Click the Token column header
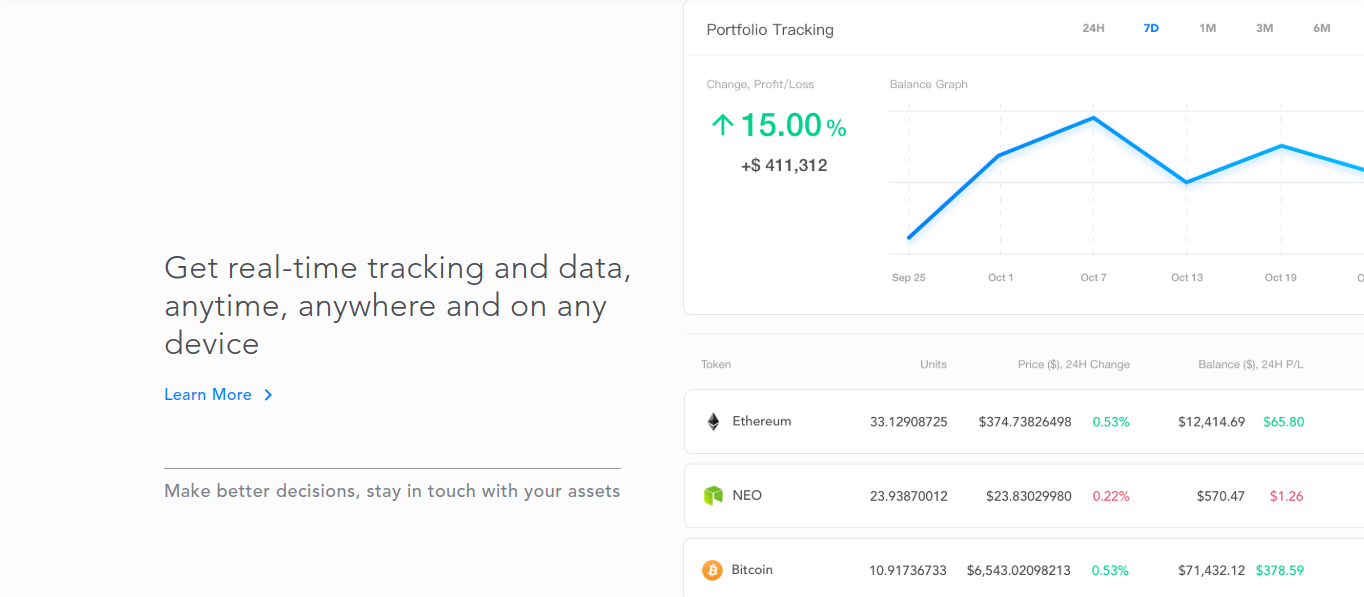1364x597 pixels. (716, 364)
